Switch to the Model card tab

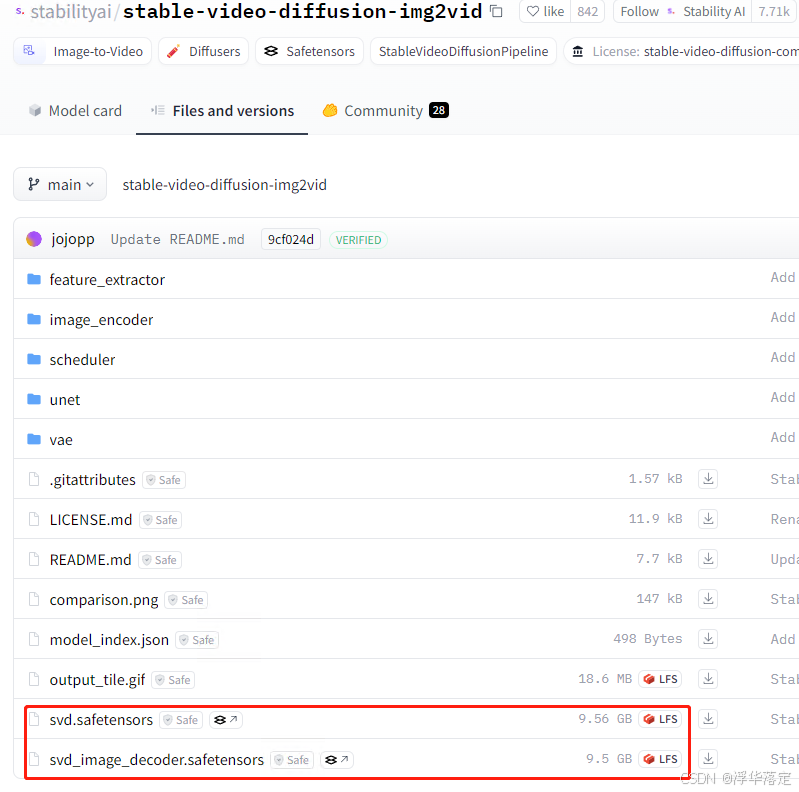point(75,111)
